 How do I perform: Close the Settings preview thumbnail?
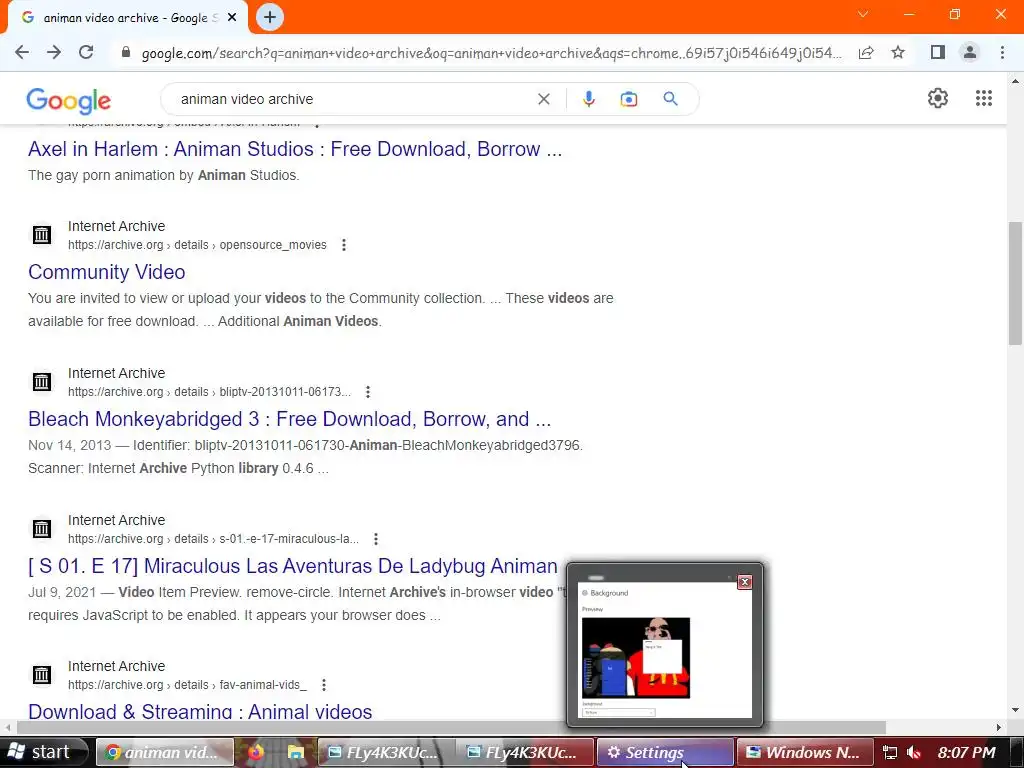pos(744,582)
